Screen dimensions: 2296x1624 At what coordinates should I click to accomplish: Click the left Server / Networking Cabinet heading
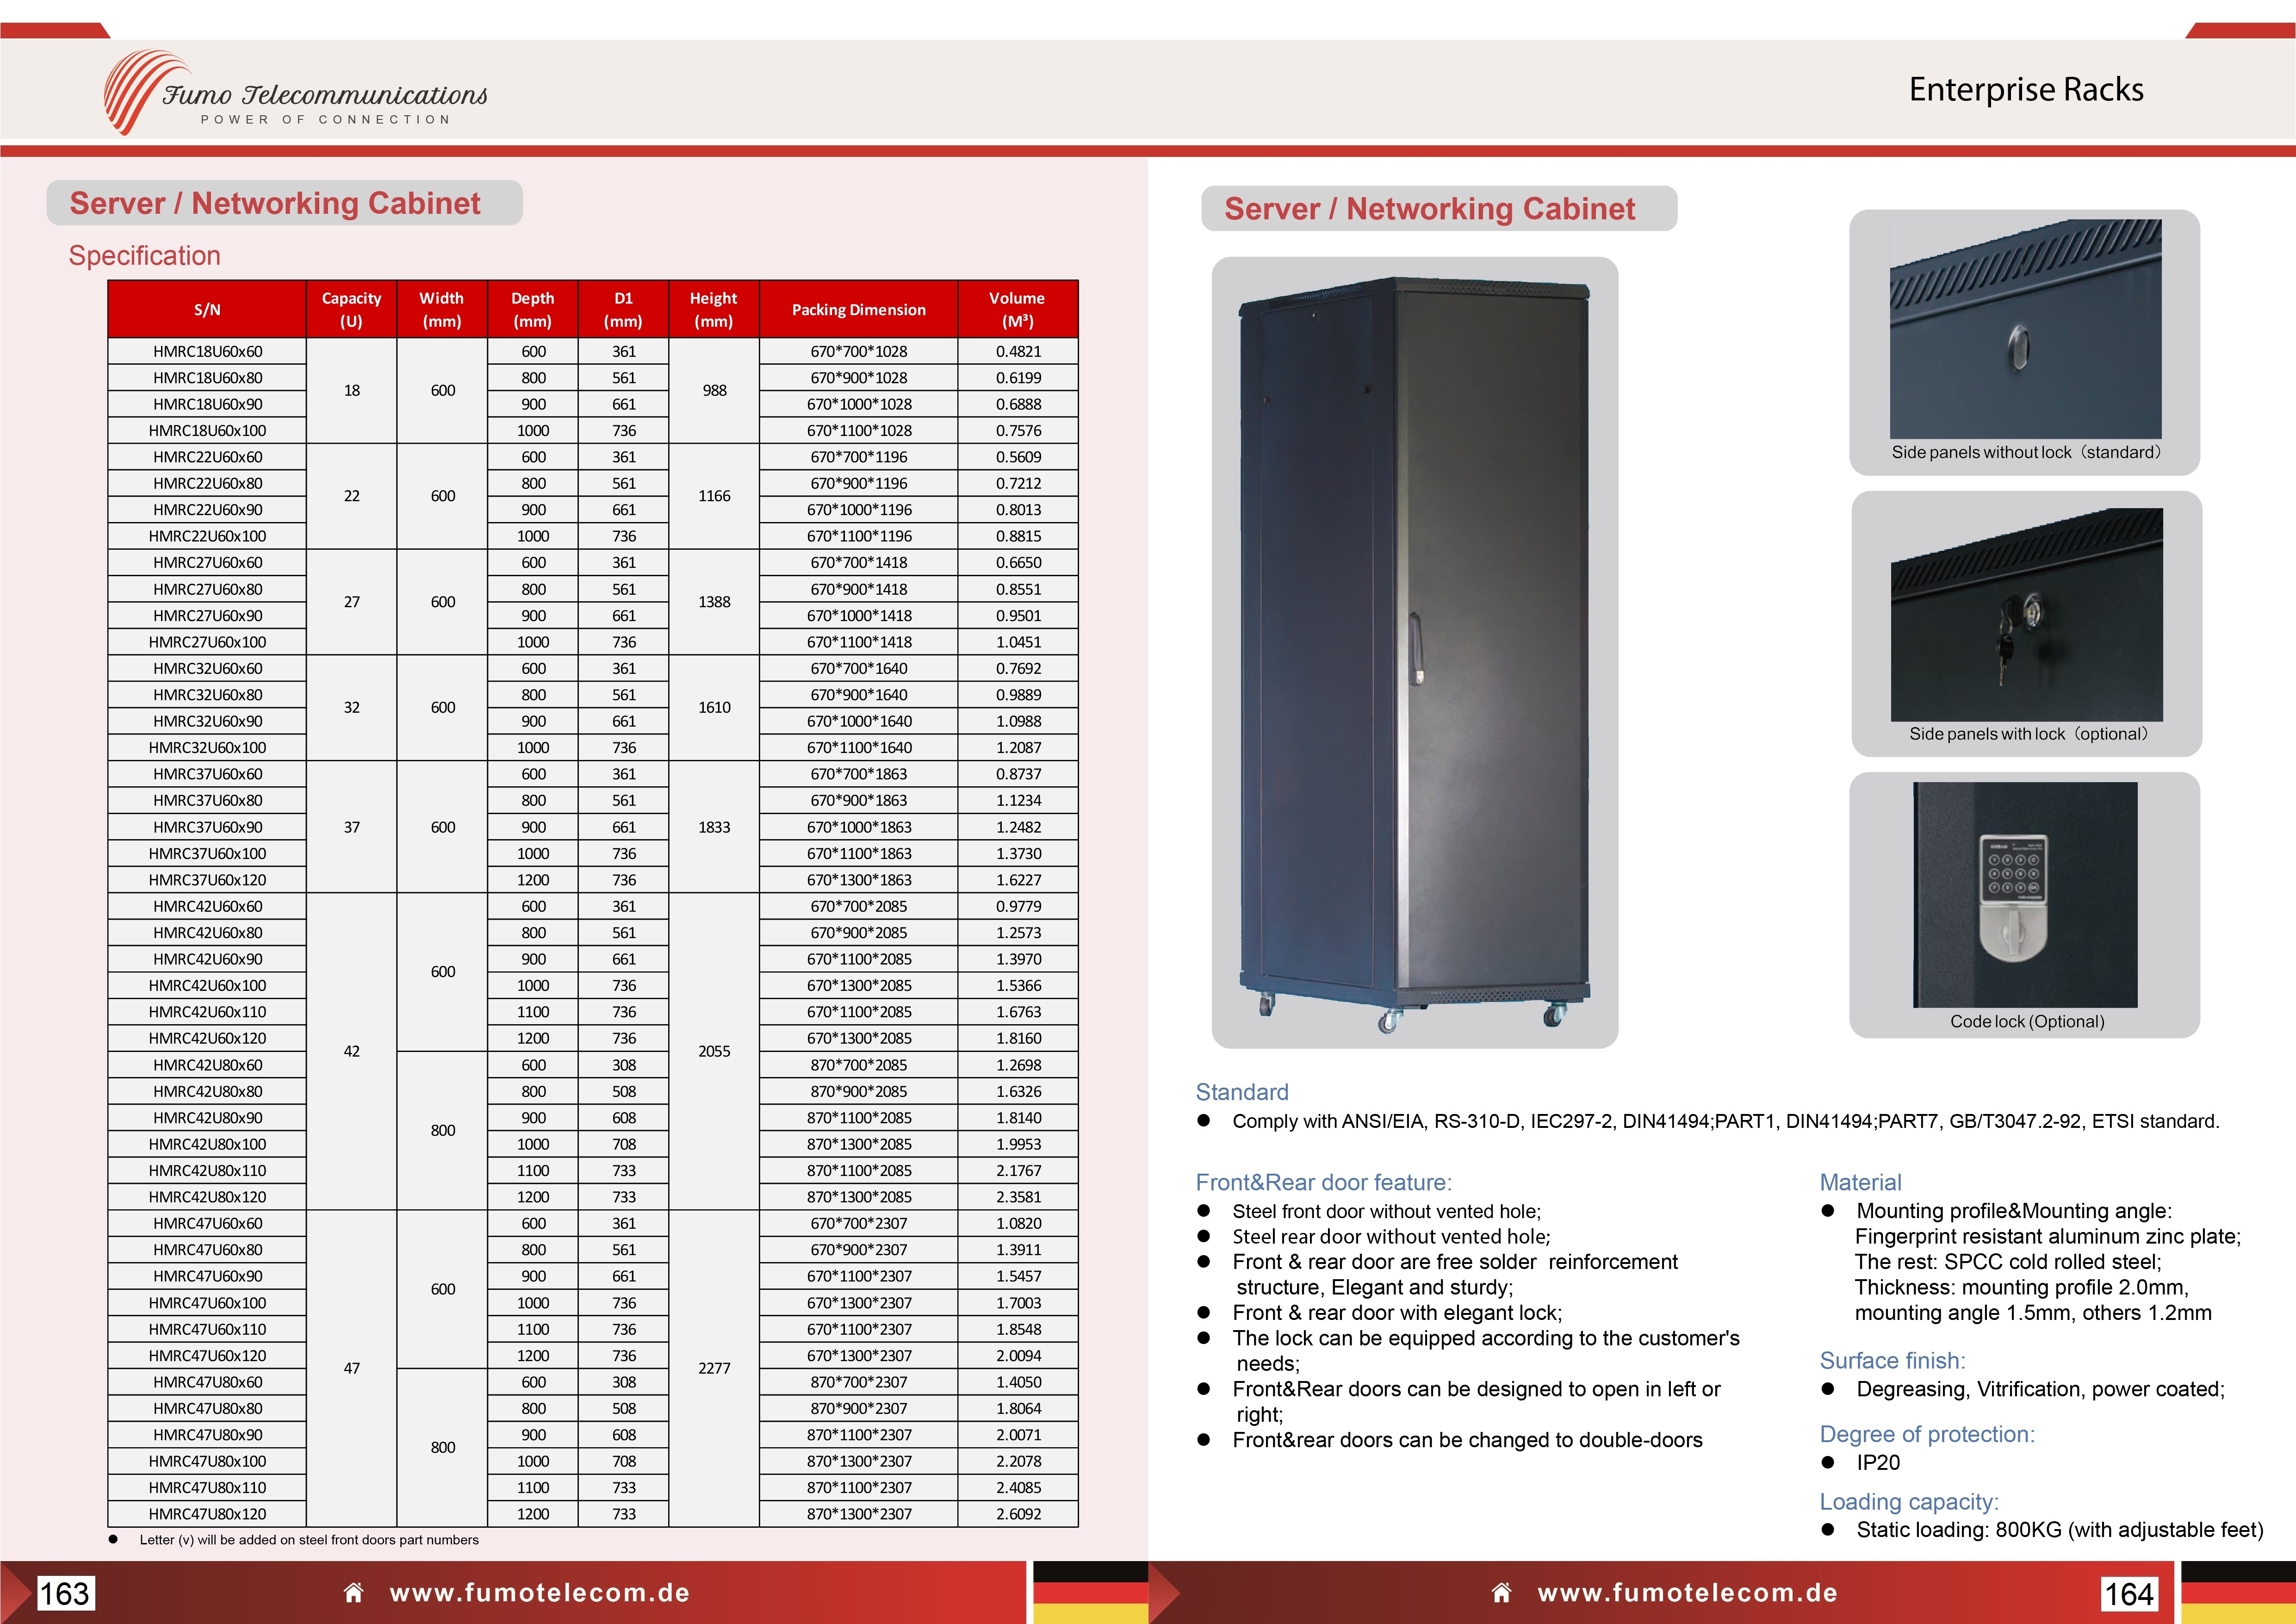(x=275, y=203)
